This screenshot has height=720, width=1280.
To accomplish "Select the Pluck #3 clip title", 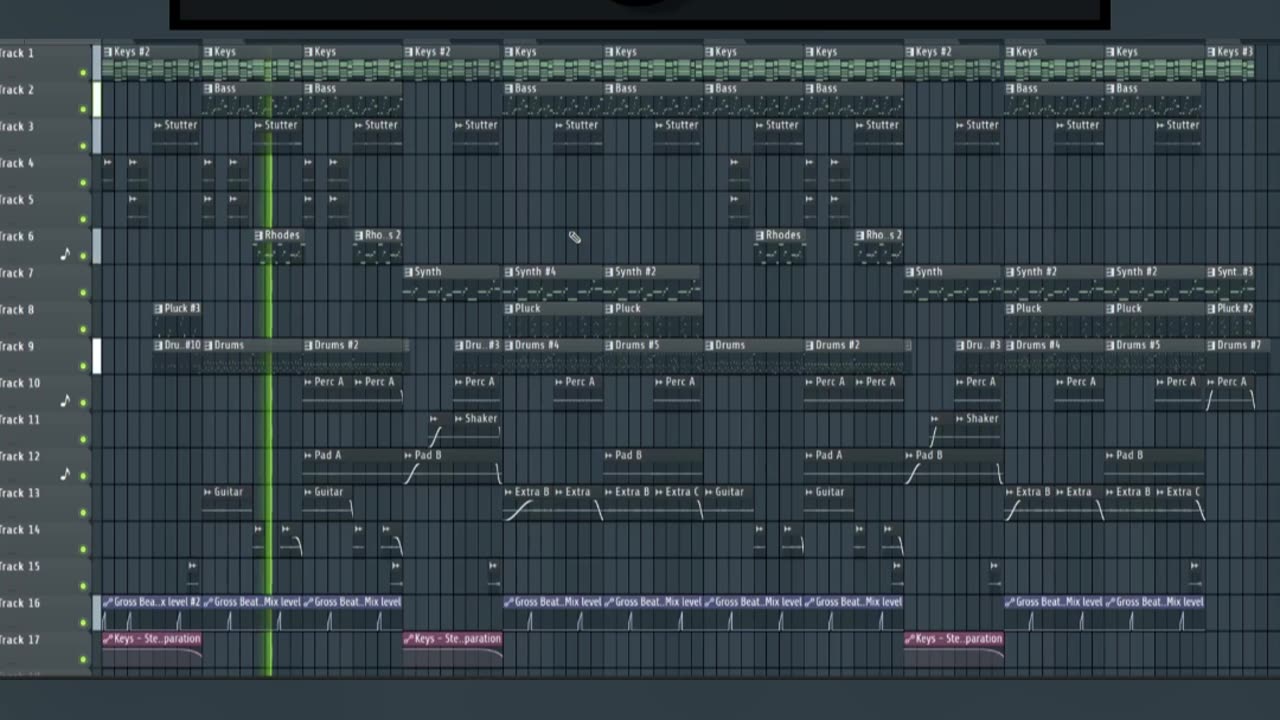I will [x=183, y=308].
